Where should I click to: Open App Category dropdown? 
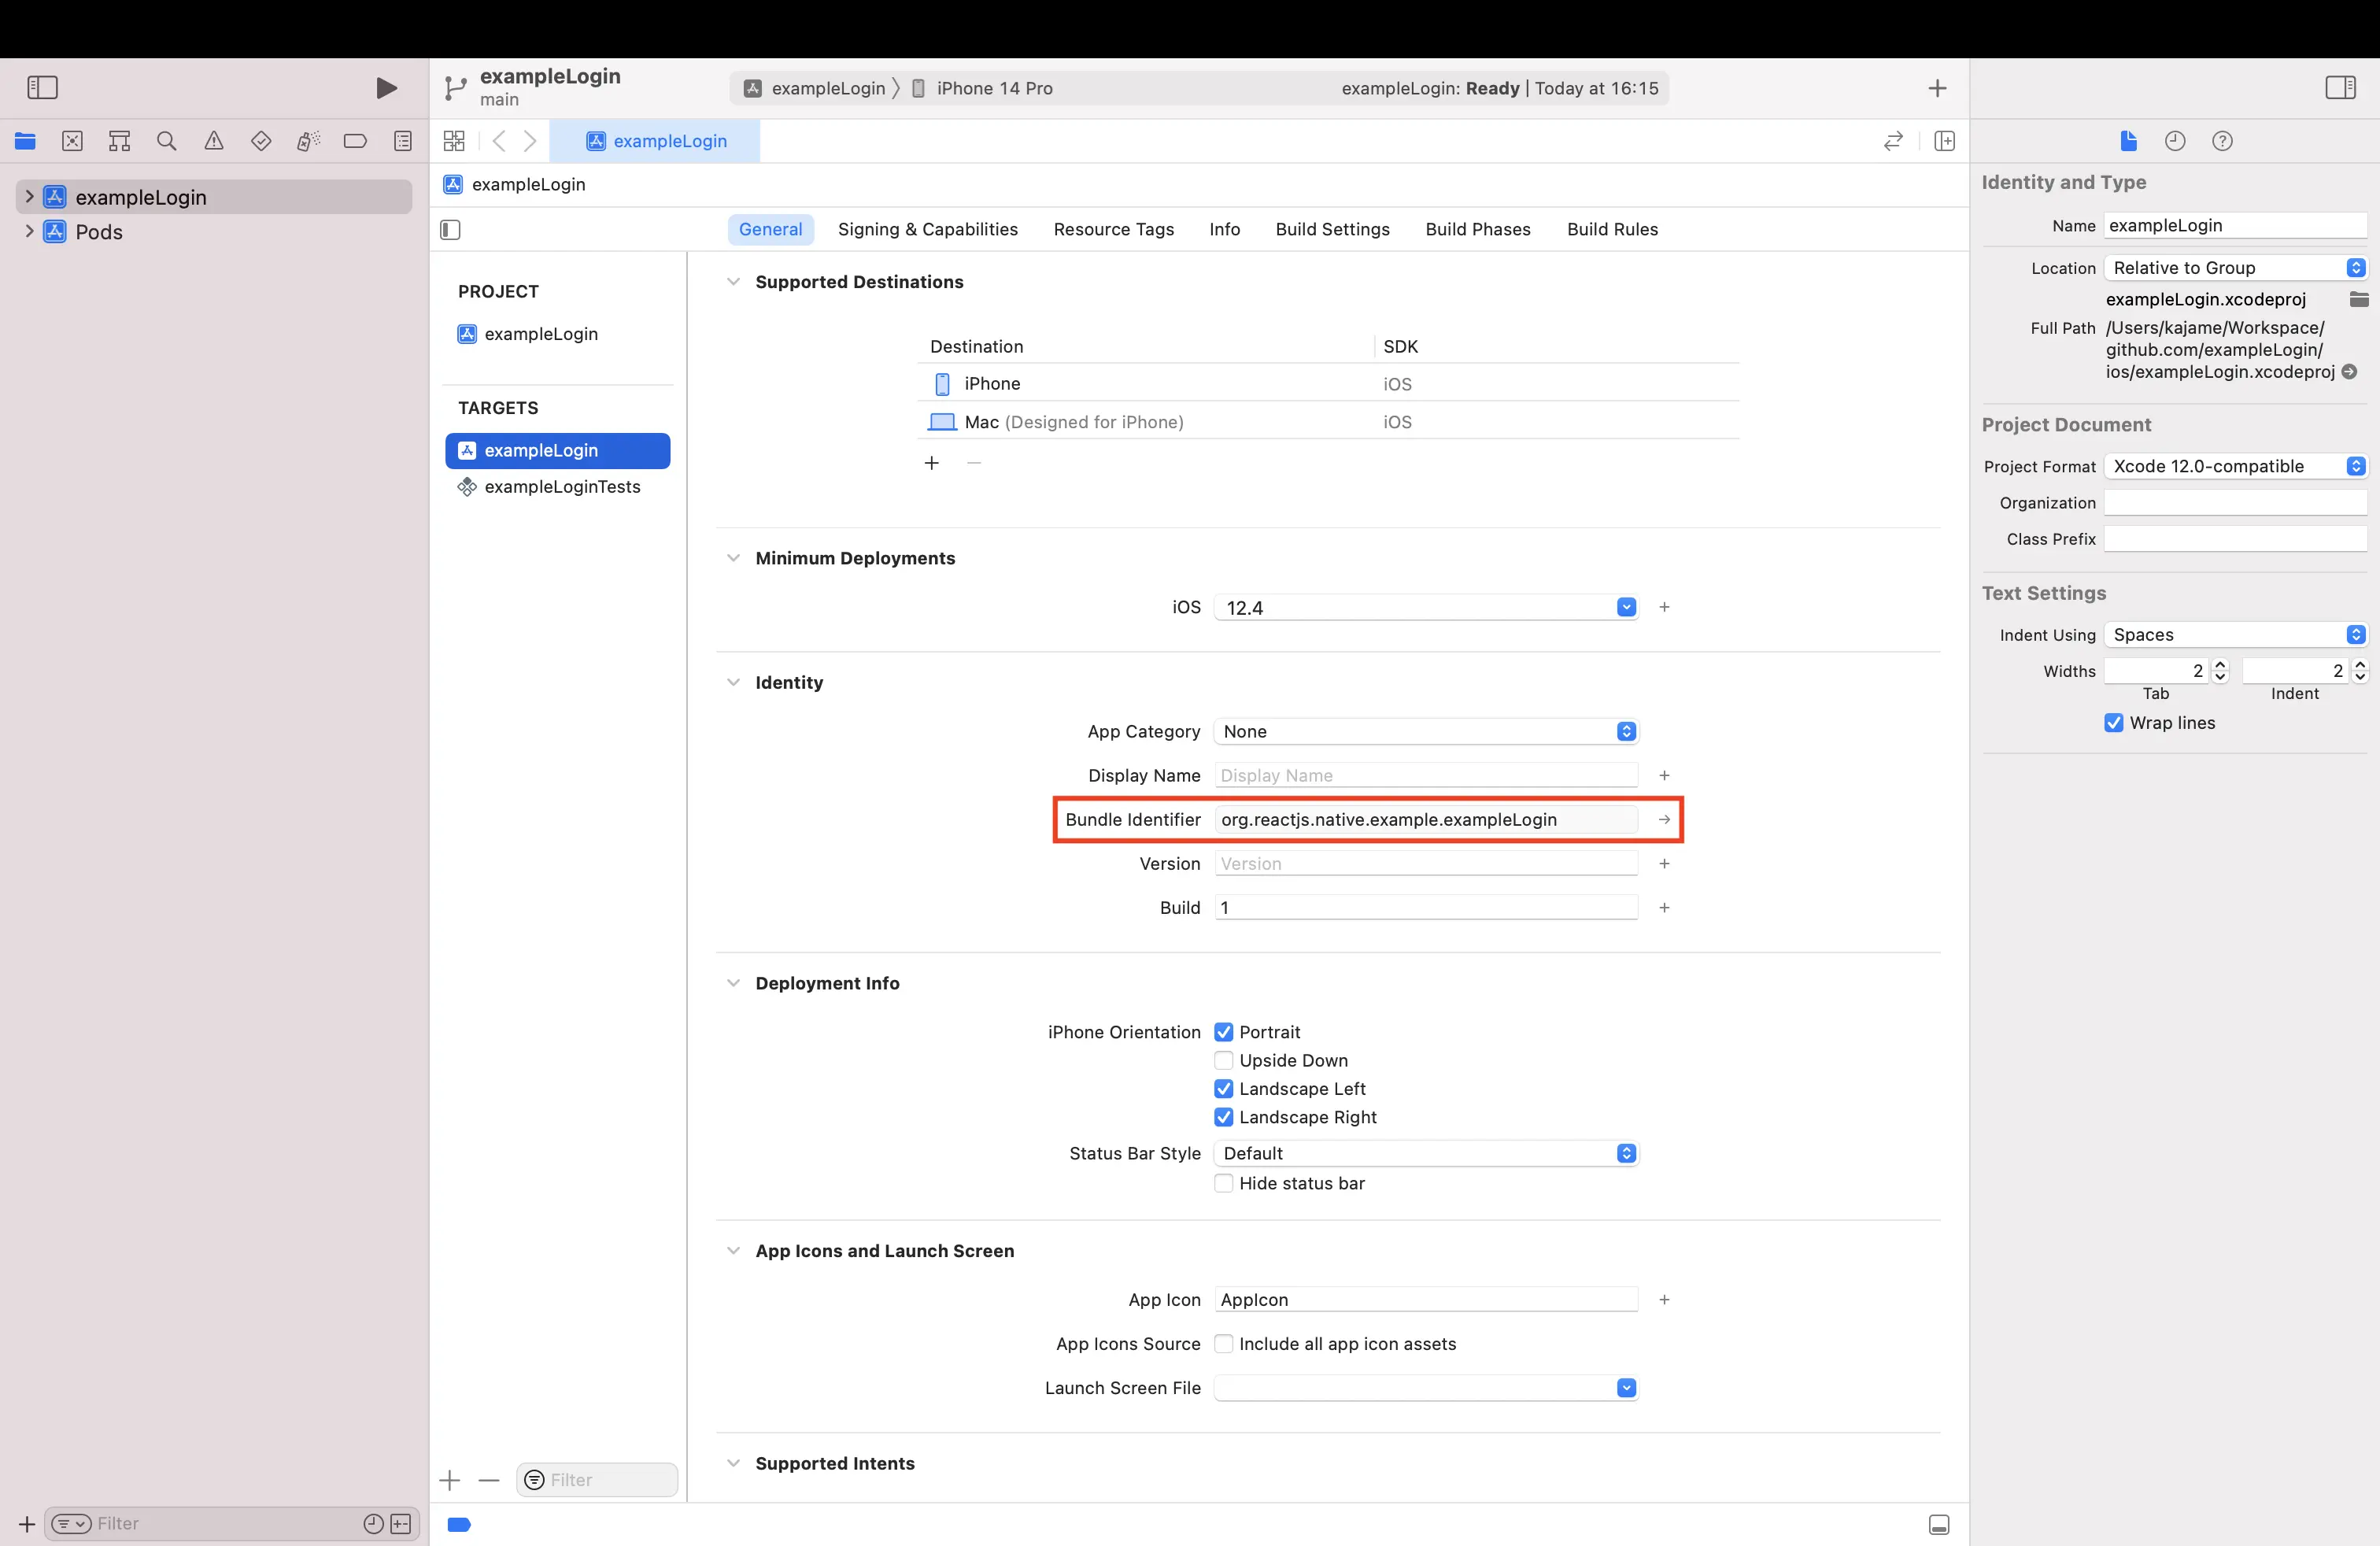[1426, 732]
